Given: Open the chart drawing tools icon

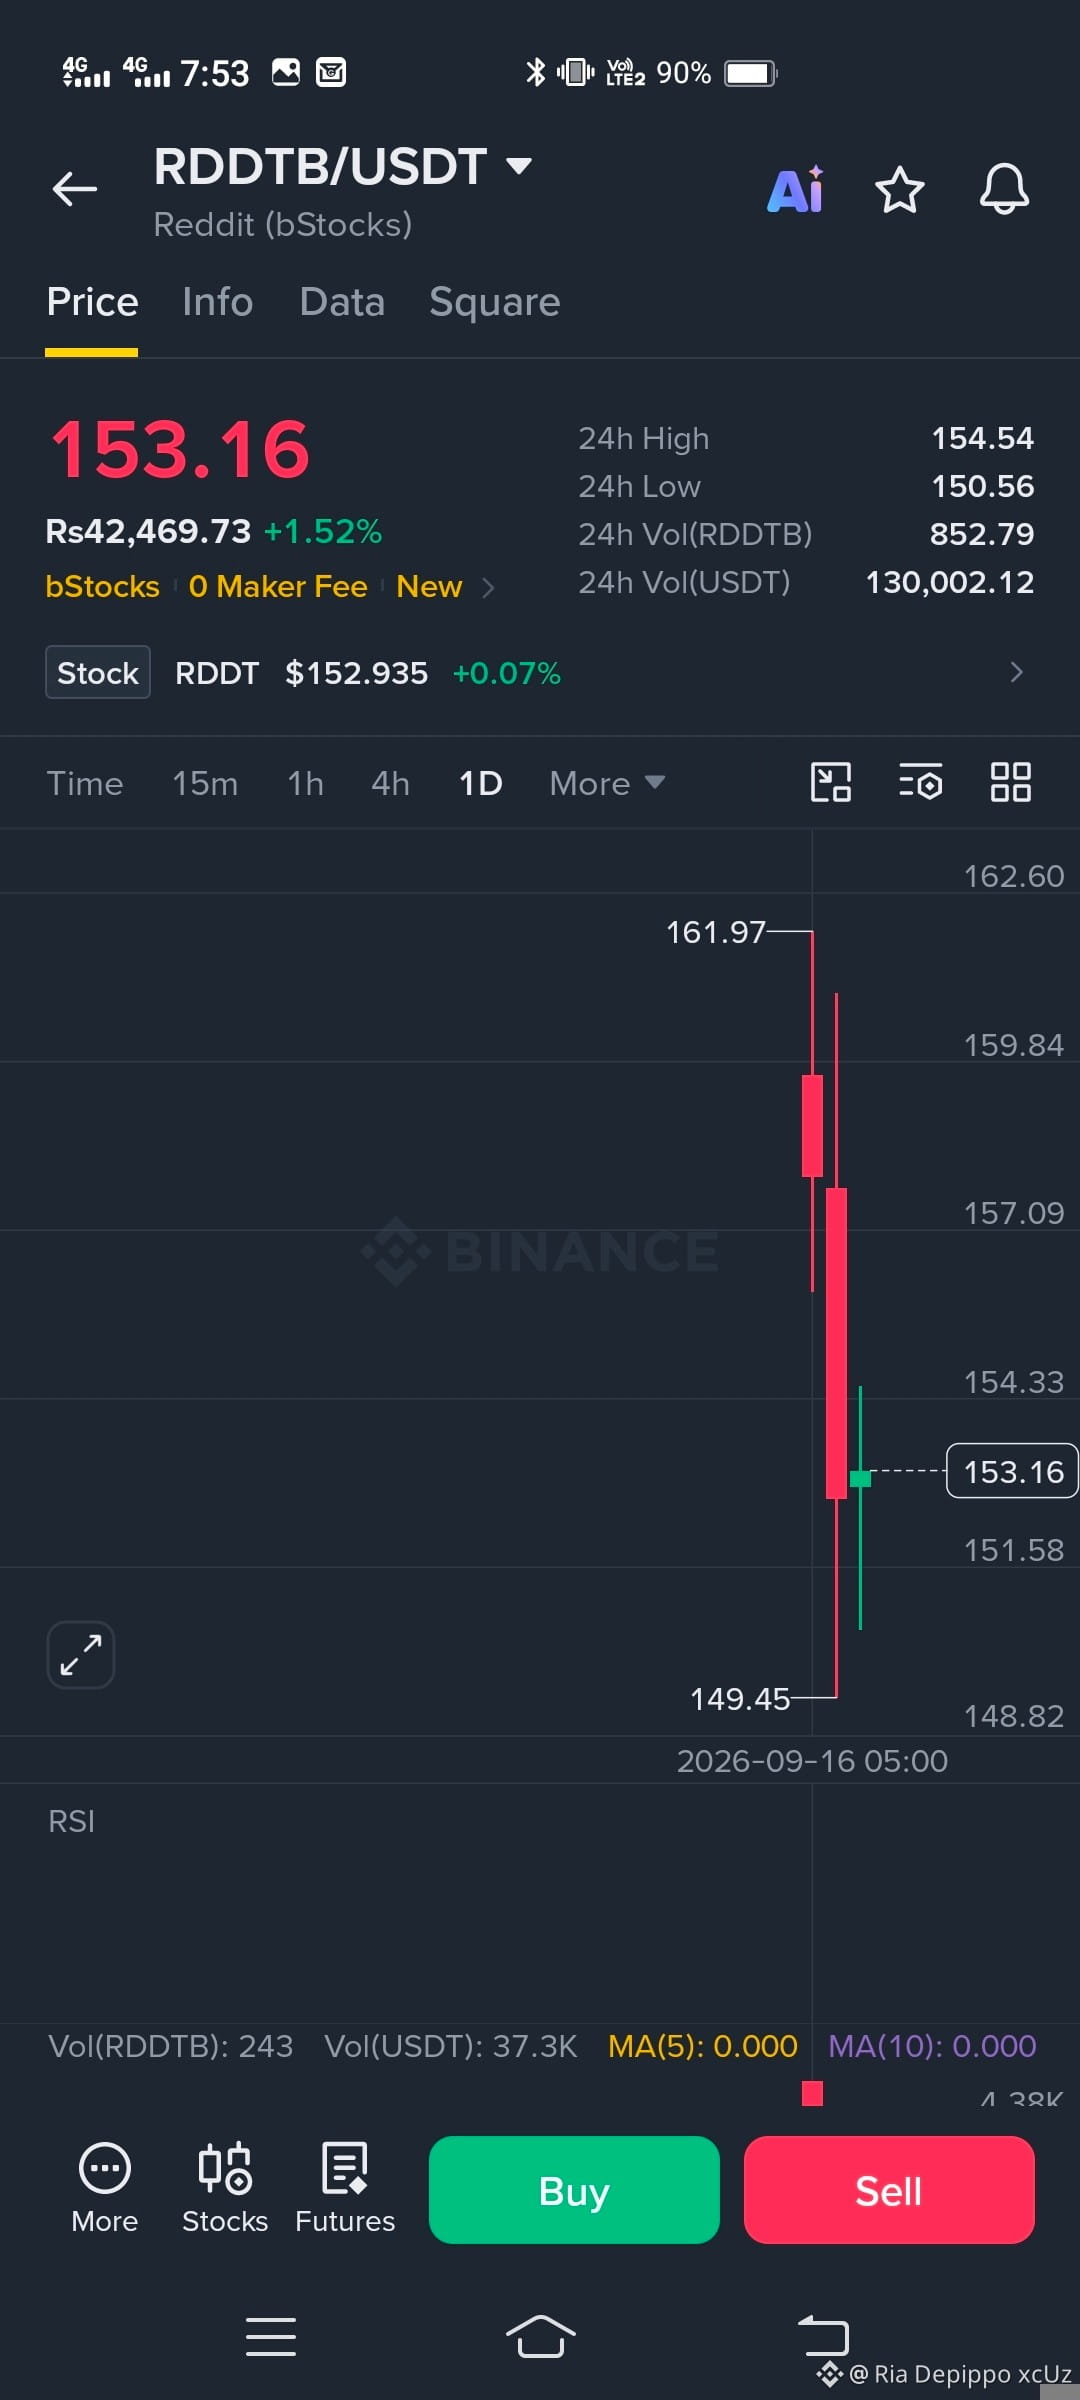Looking at the screenshot, I should [x=830, y=782].
